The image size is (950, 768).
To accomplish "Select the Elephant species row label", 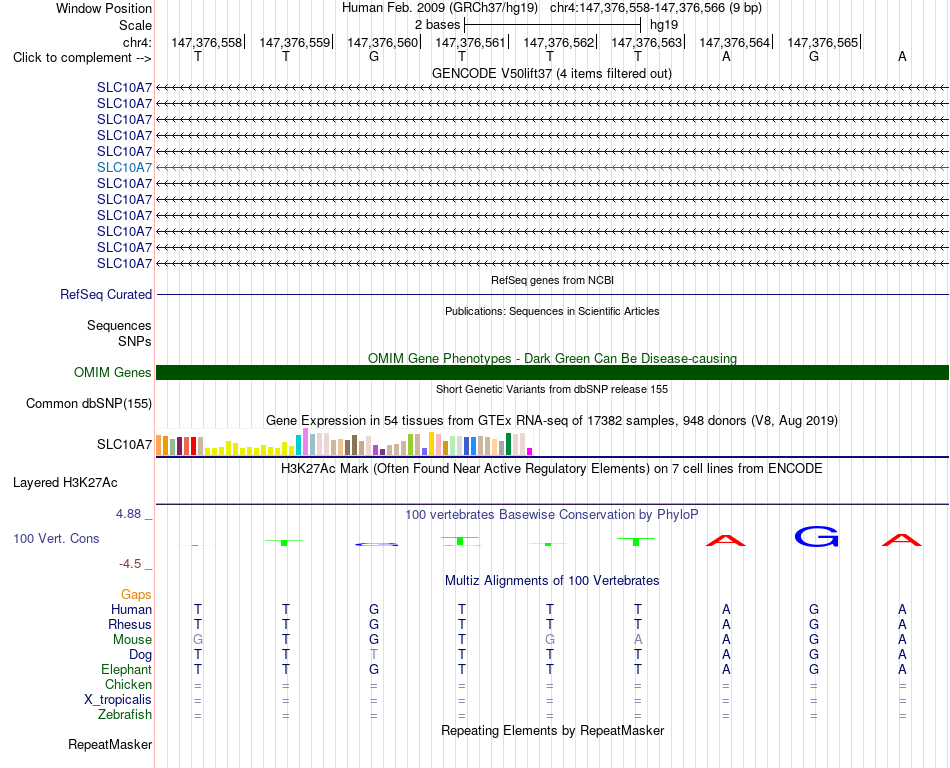I will 126,669.
